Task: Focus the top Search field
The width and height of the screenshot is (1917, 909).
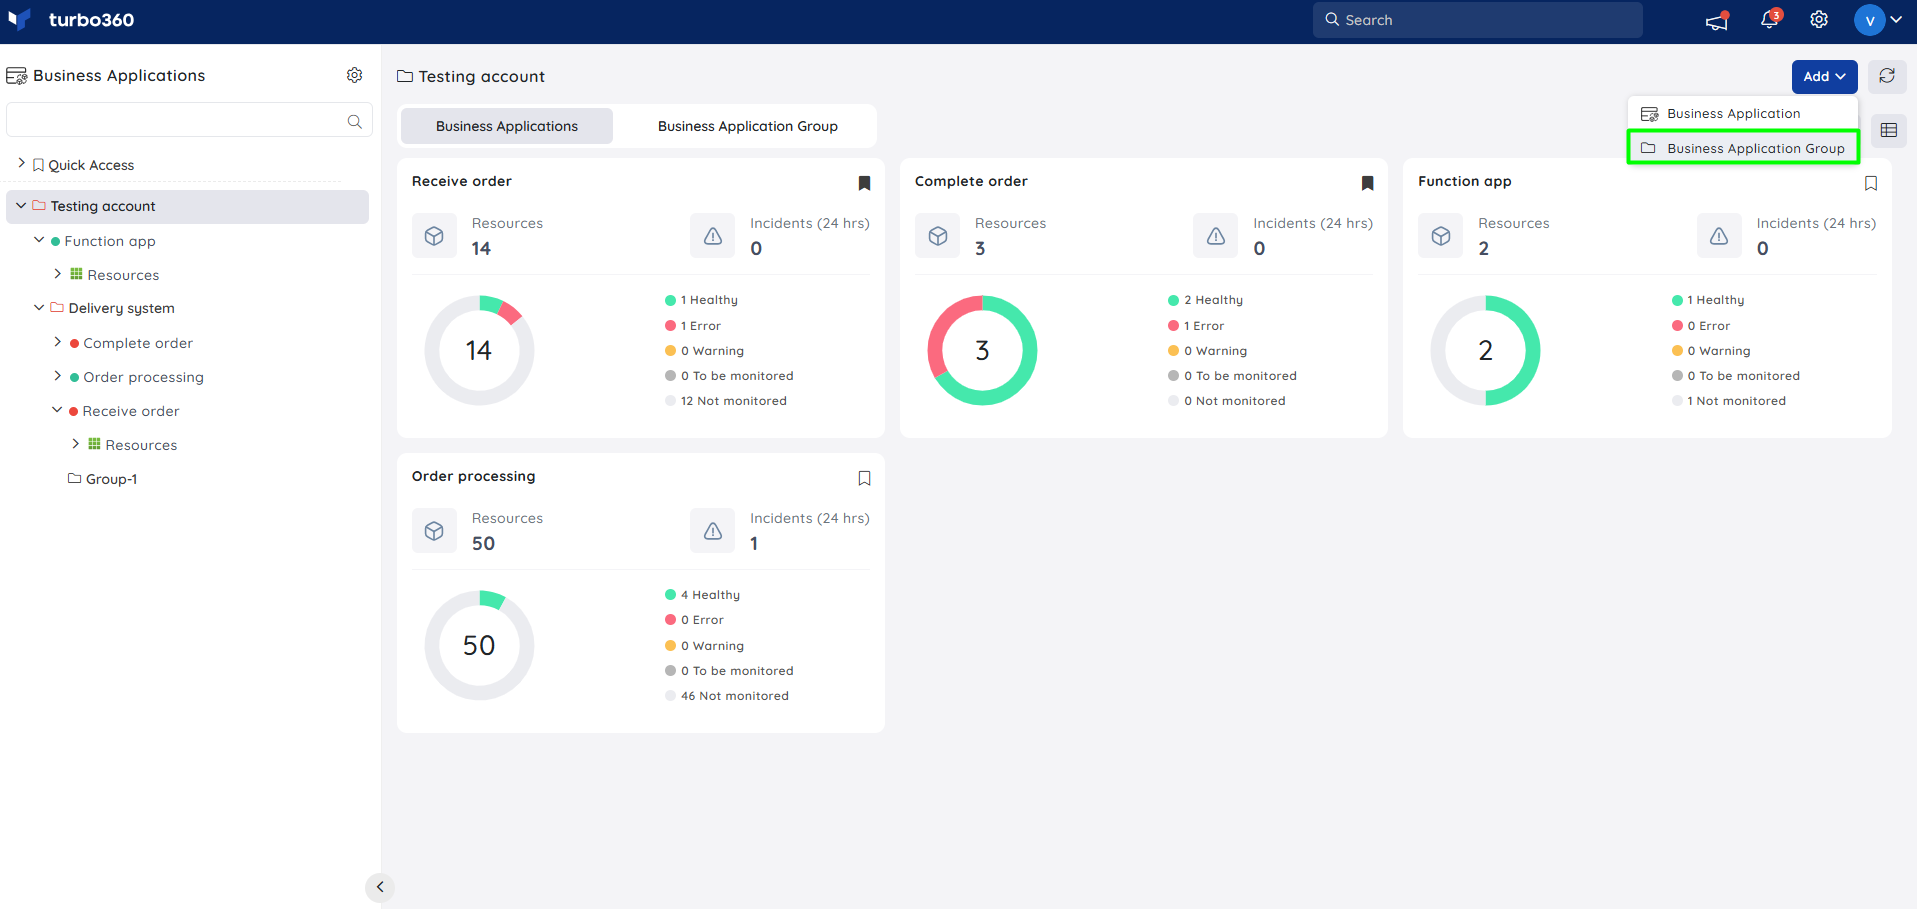Action: pos(1477,20)
